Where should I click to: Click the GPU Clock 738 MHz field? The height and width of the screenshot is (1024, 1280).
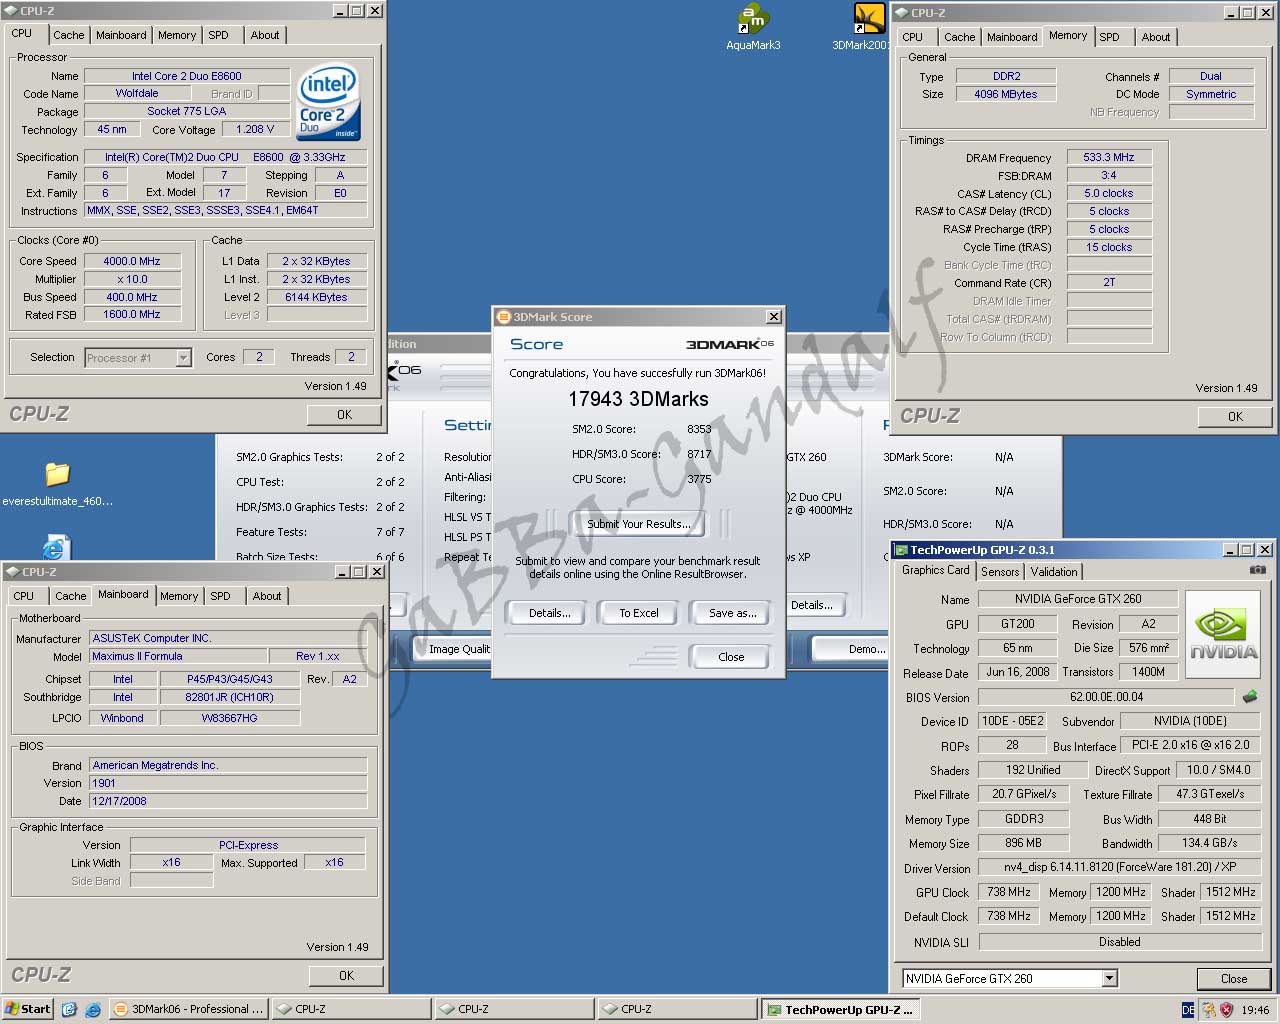pos(1009,892)
